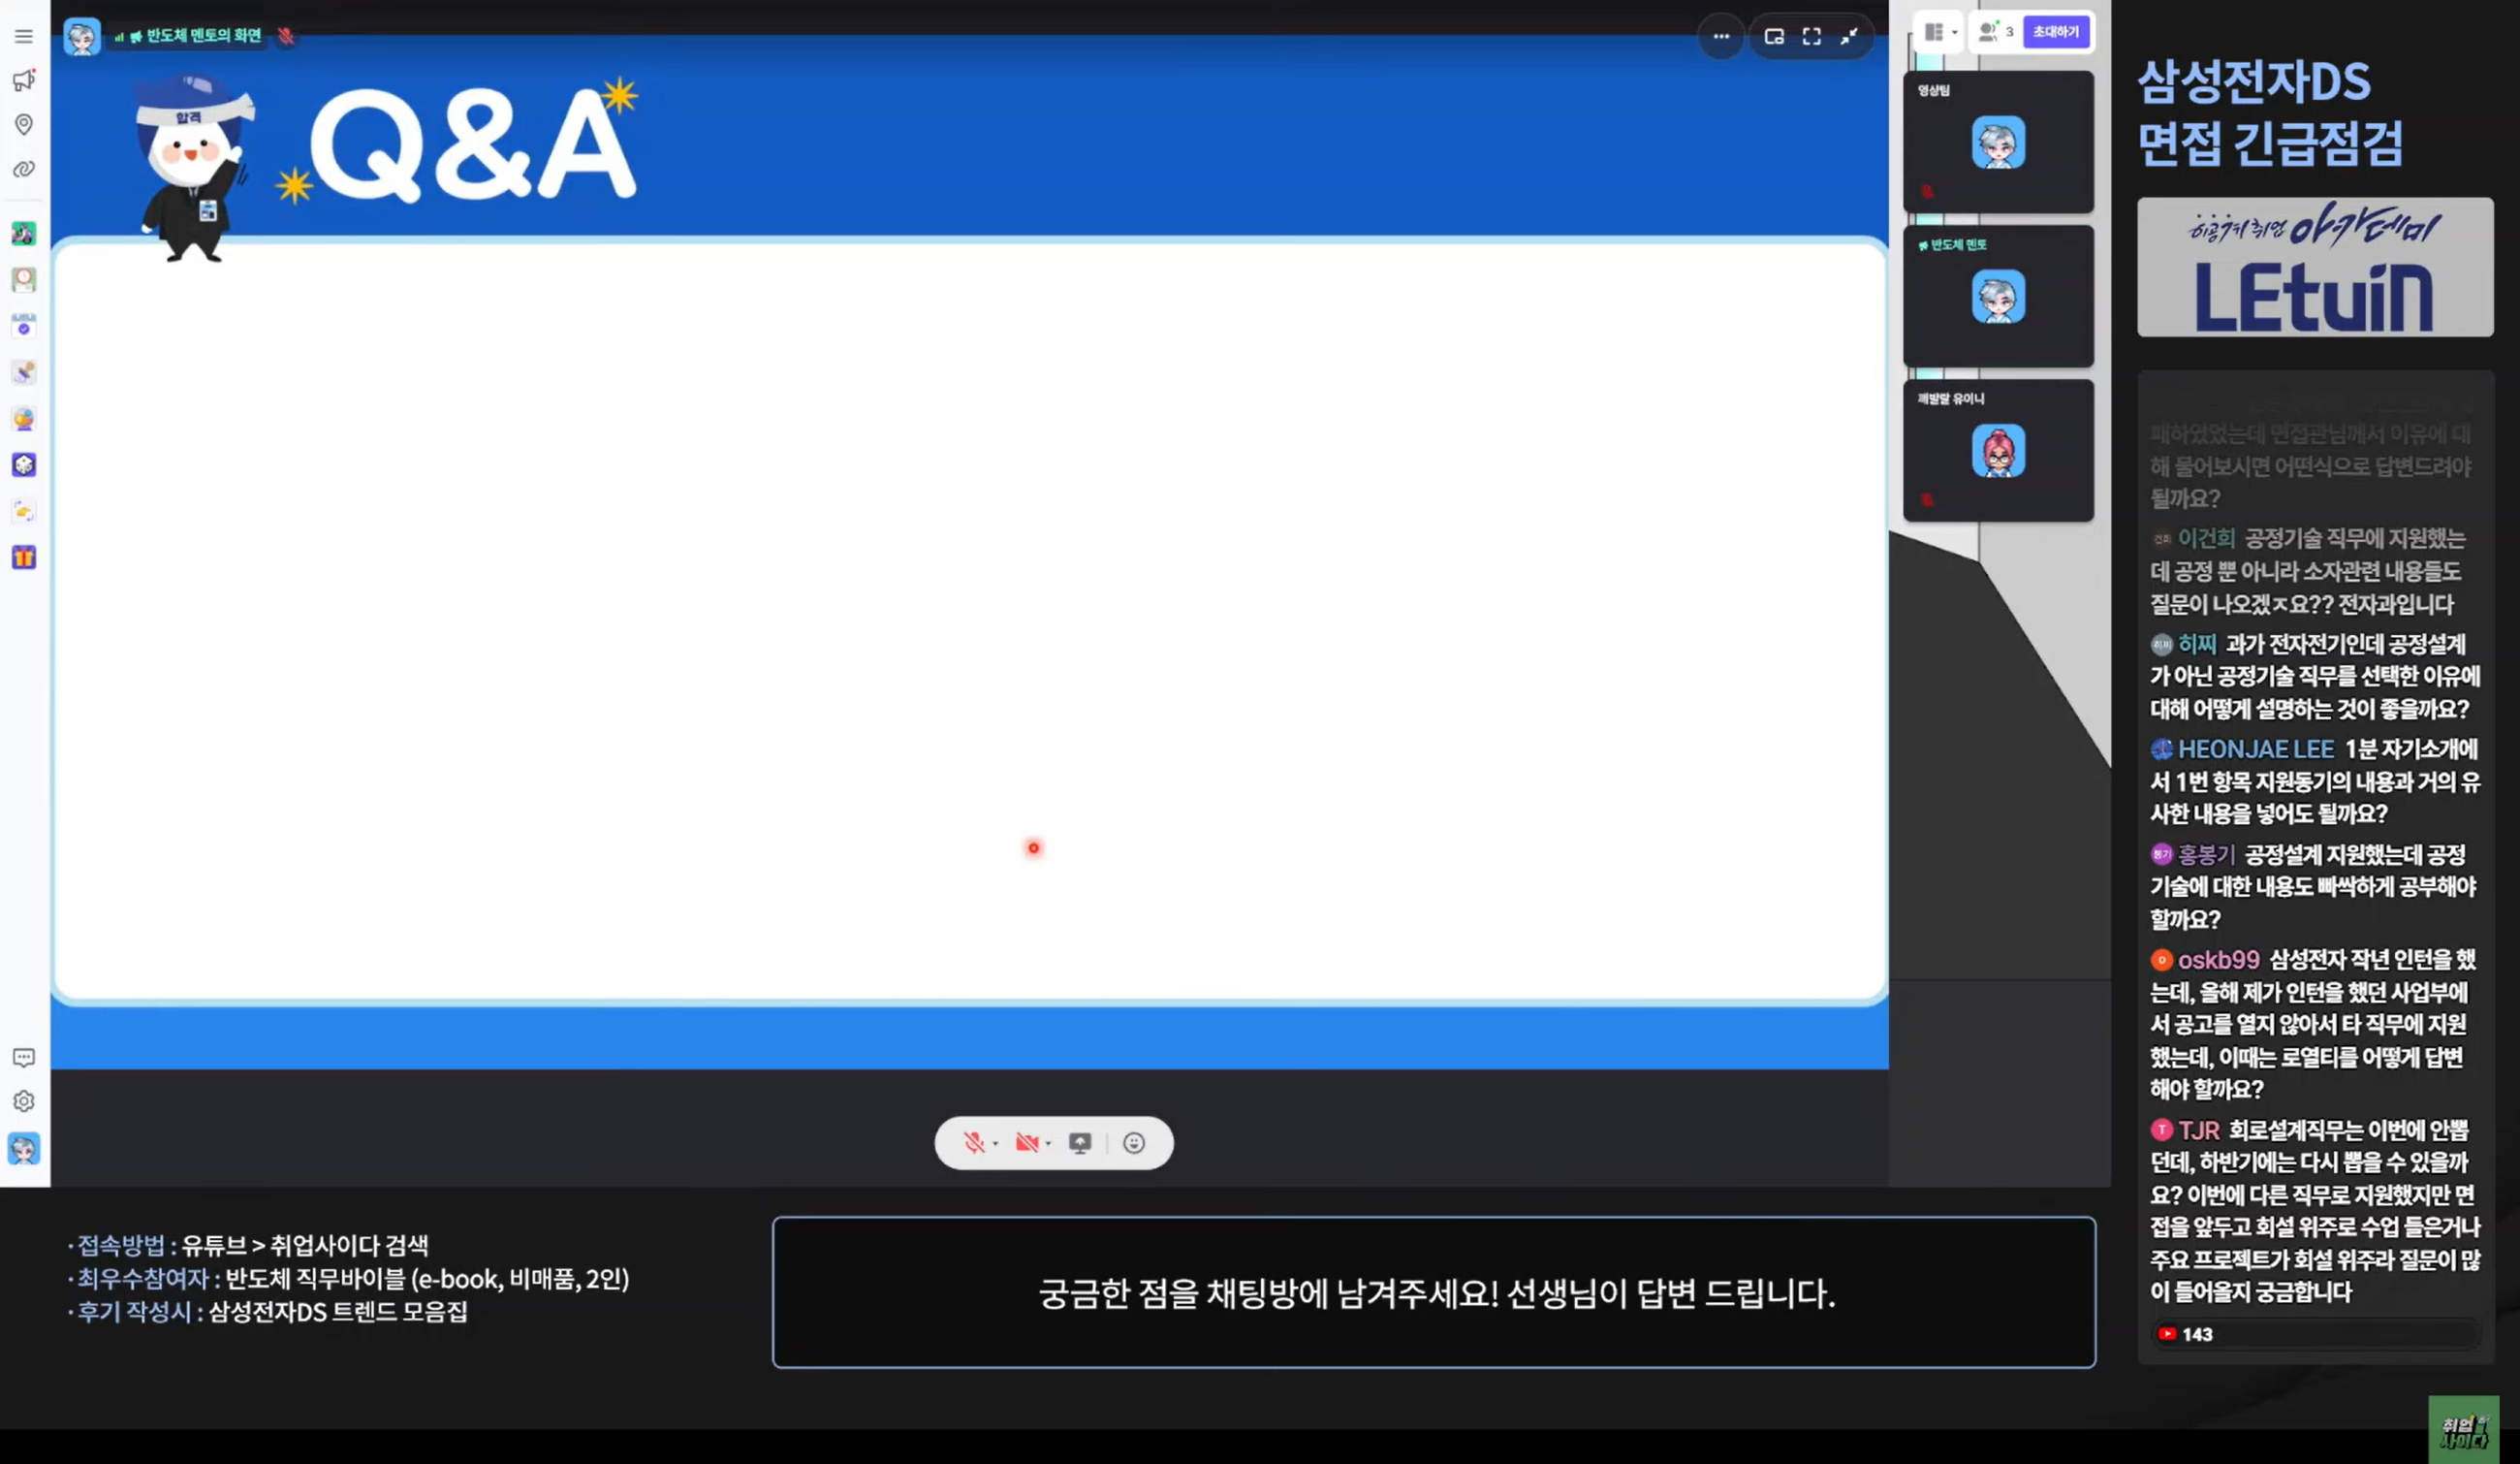The height and width of the screenshot is (1464, 2520).
Task: Open the three-dots more options menu
Action: 1721,37
